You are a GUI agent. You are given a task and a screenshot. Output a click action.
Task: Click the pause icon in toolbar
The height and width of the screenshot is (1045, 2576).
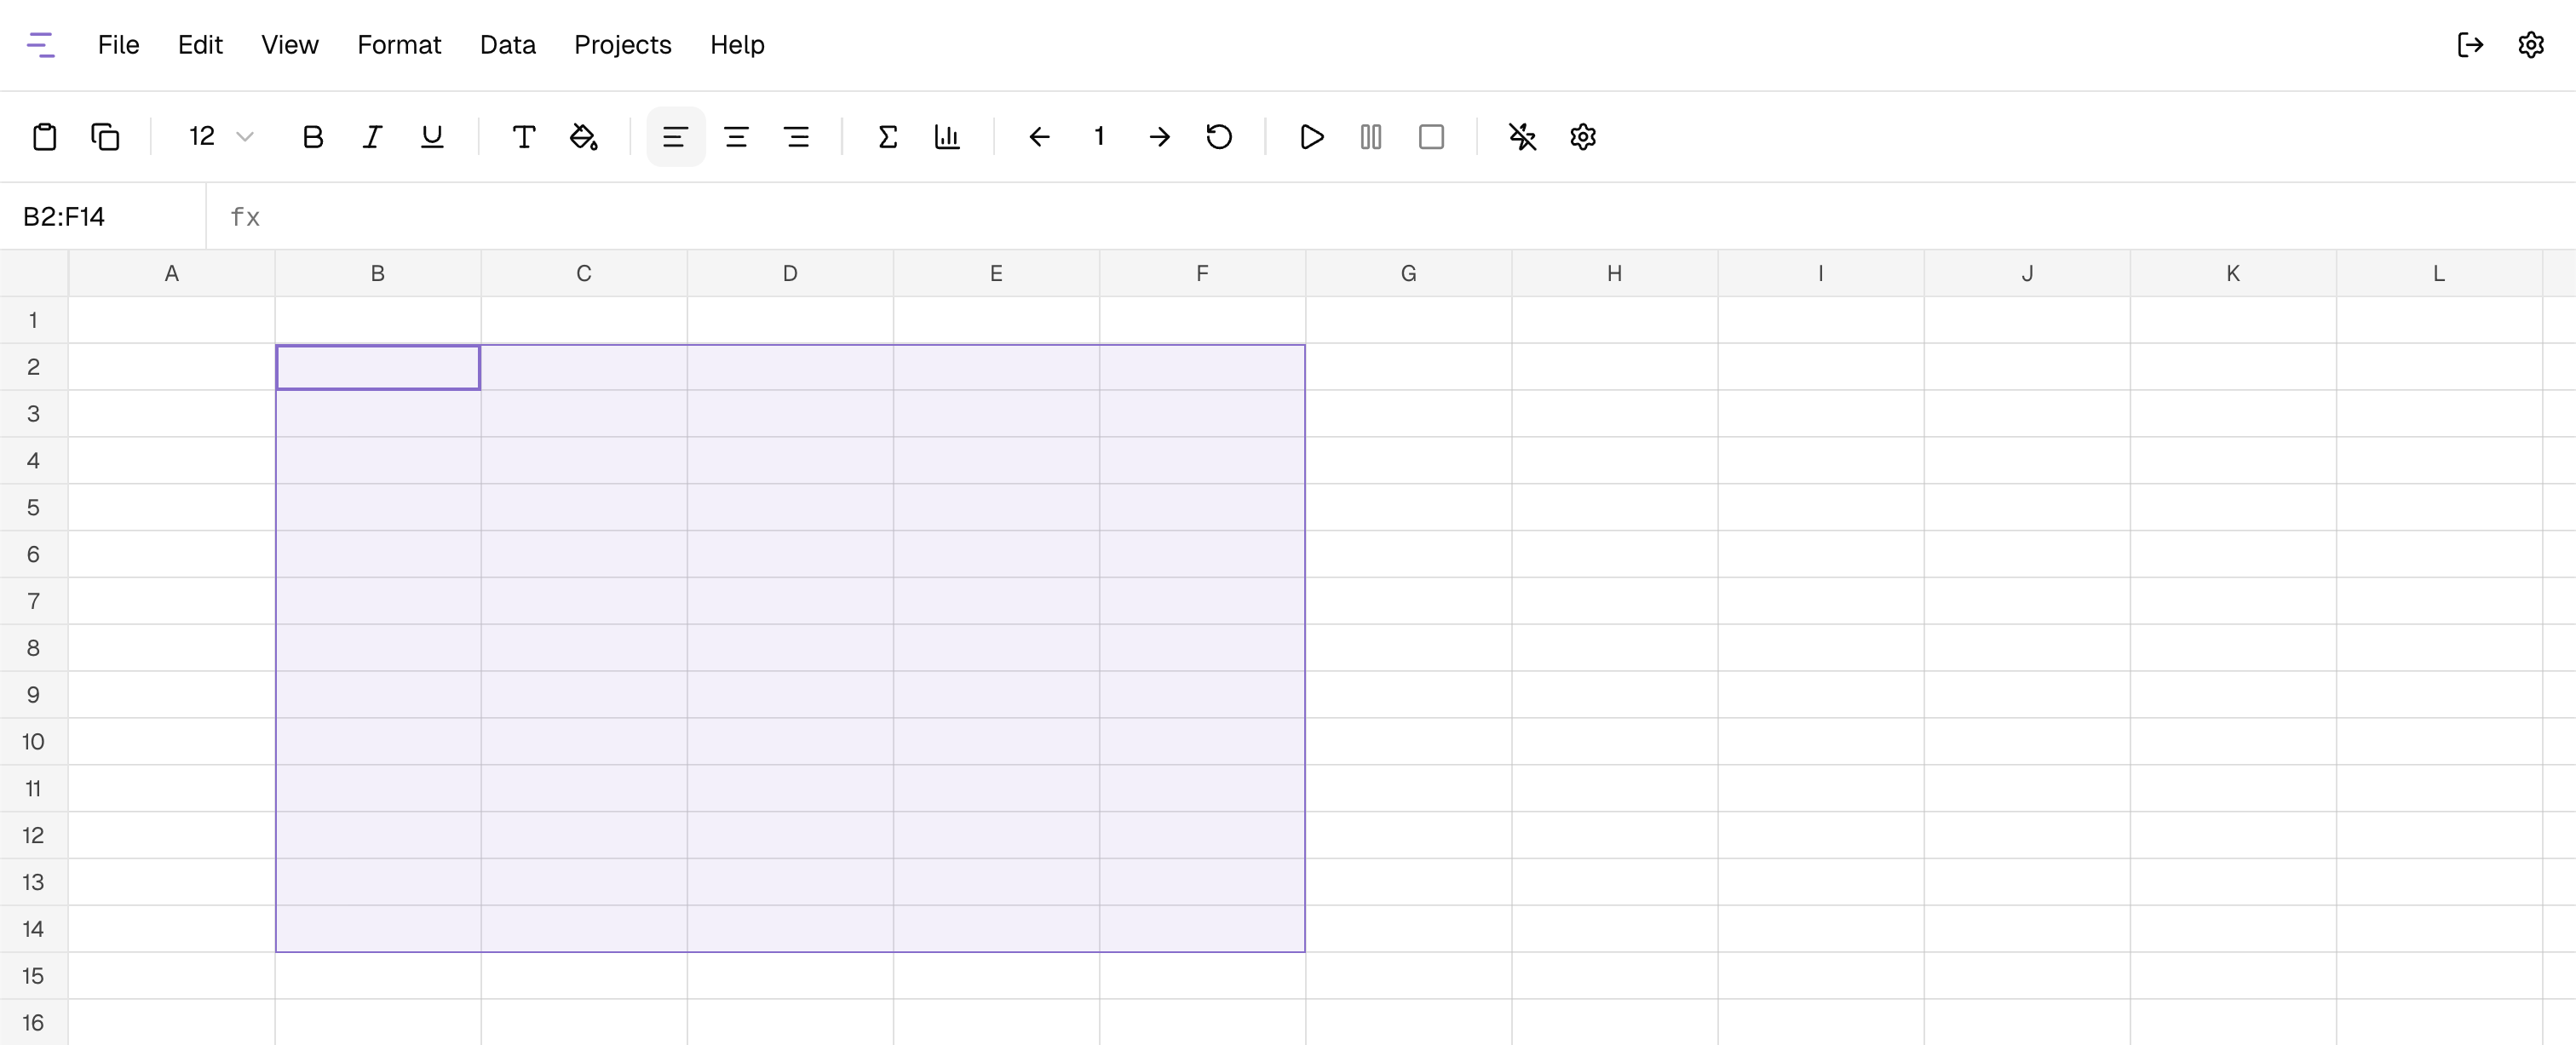pyautogui.click(x=1371, y=137)
